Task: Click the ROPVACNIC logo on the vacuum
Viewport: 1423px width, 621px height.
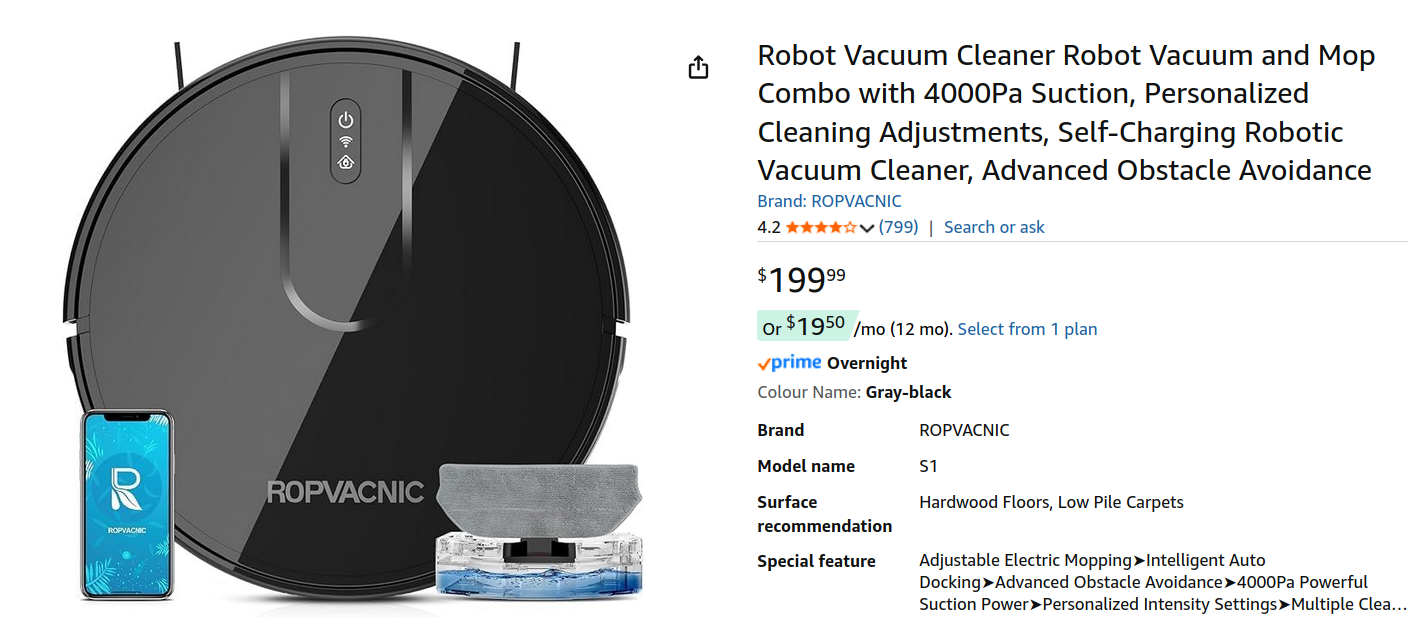Action: tap(345, 492)
